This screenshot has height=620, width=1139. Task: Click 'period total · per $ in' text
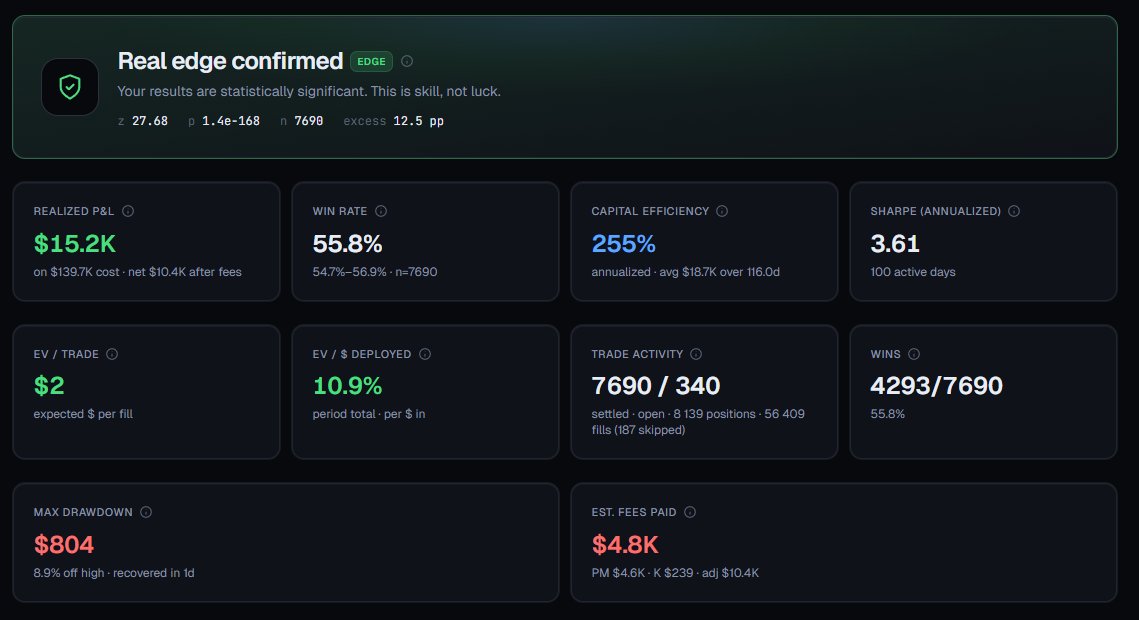point(369,414)
